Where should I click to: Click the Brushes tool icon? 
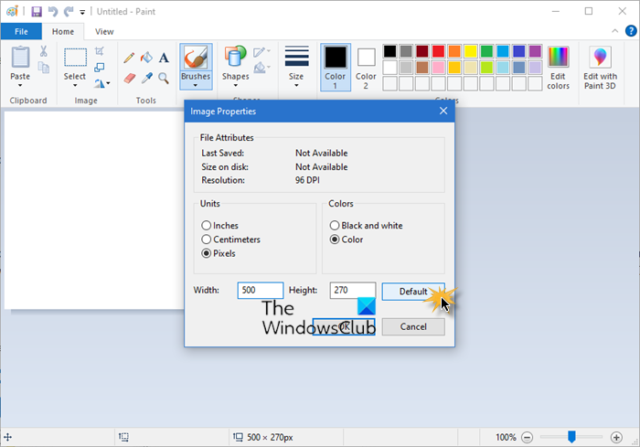click(x=196, y=57)
